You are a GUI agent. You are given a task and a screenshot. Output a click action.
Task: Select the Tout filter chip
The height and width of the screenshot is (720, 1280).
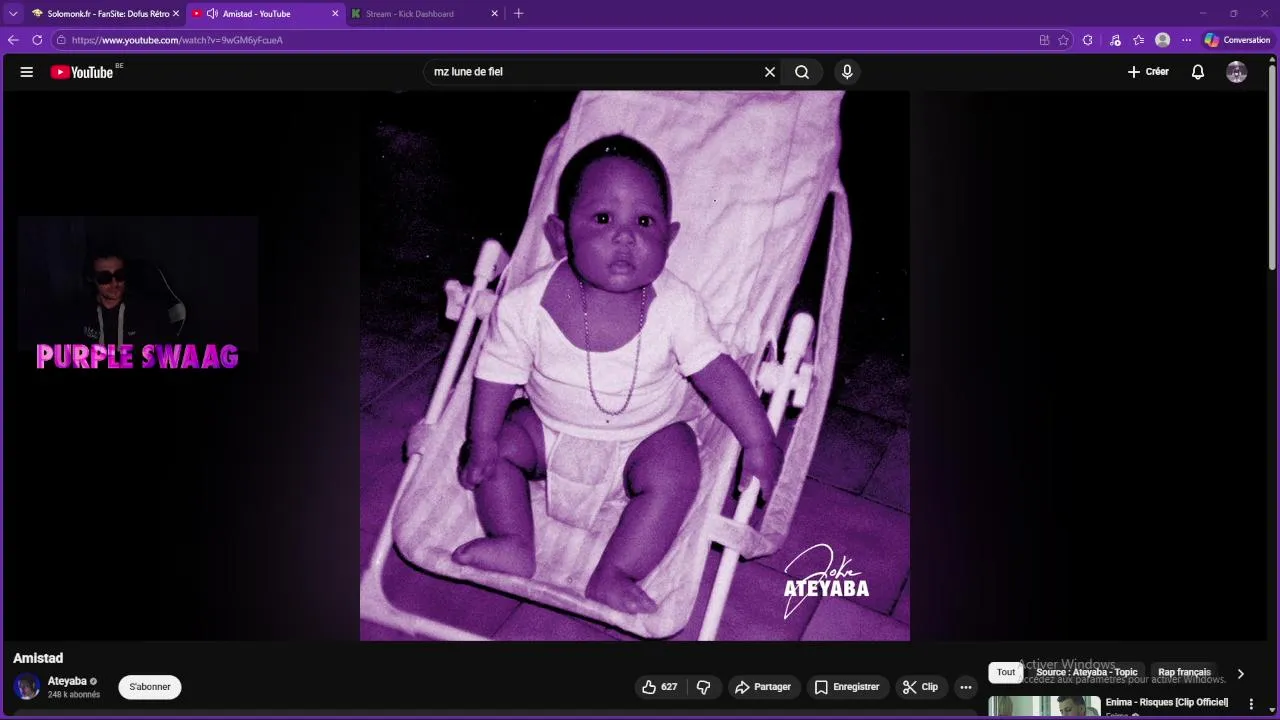pyautogui.click(x=1006, y=672)
